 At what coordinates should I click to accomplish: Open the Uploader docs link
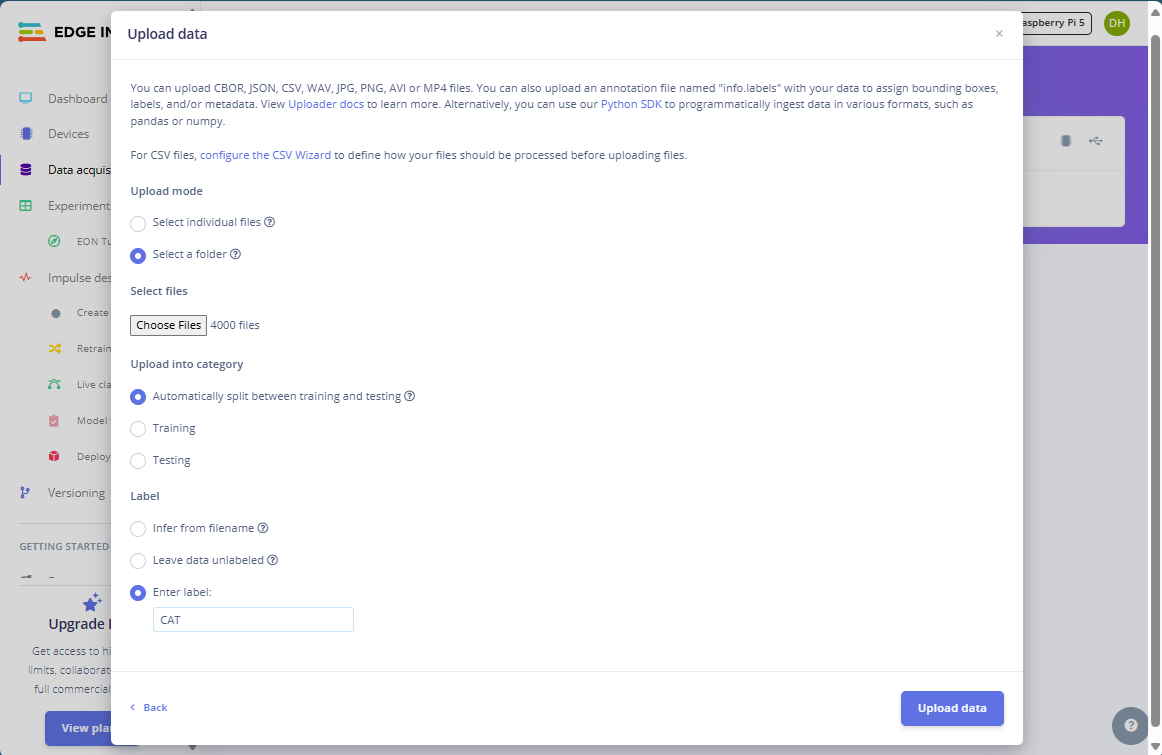click(x=325, y=104)
